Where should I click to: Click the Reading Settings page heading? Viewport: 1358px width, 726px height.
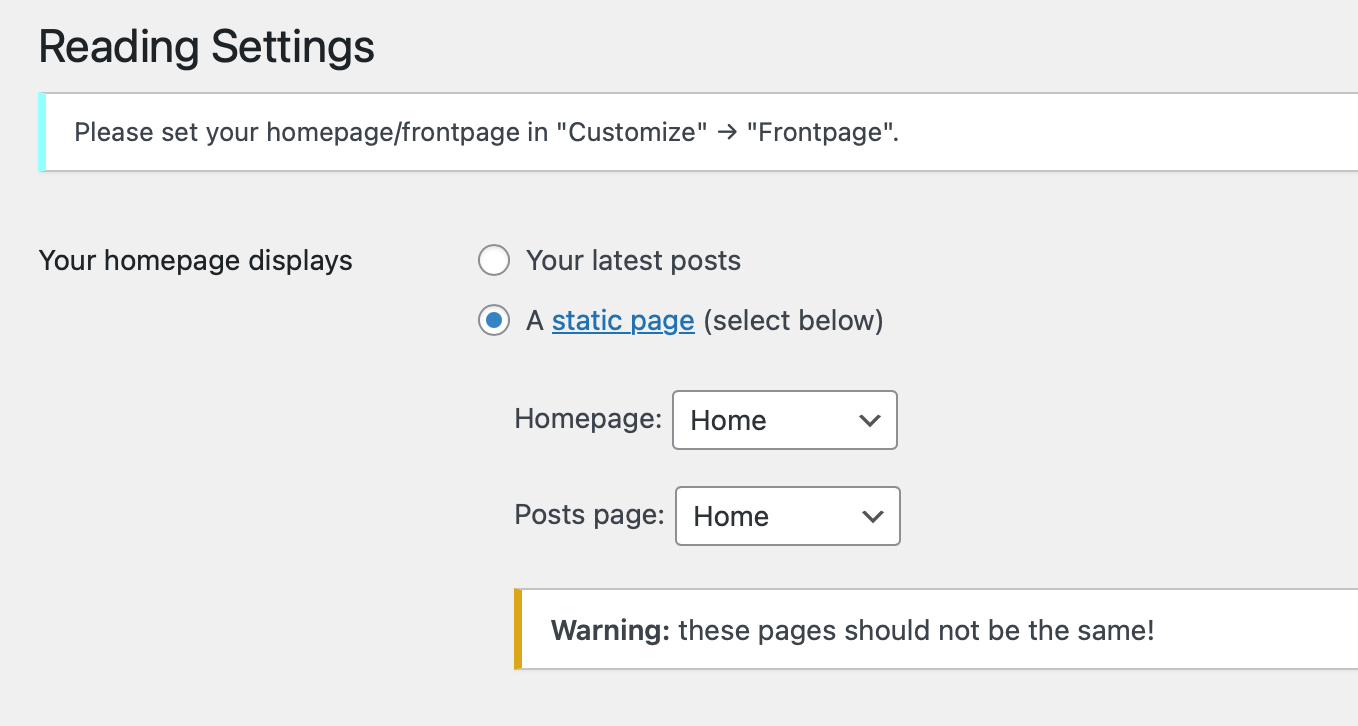[206, 46]
